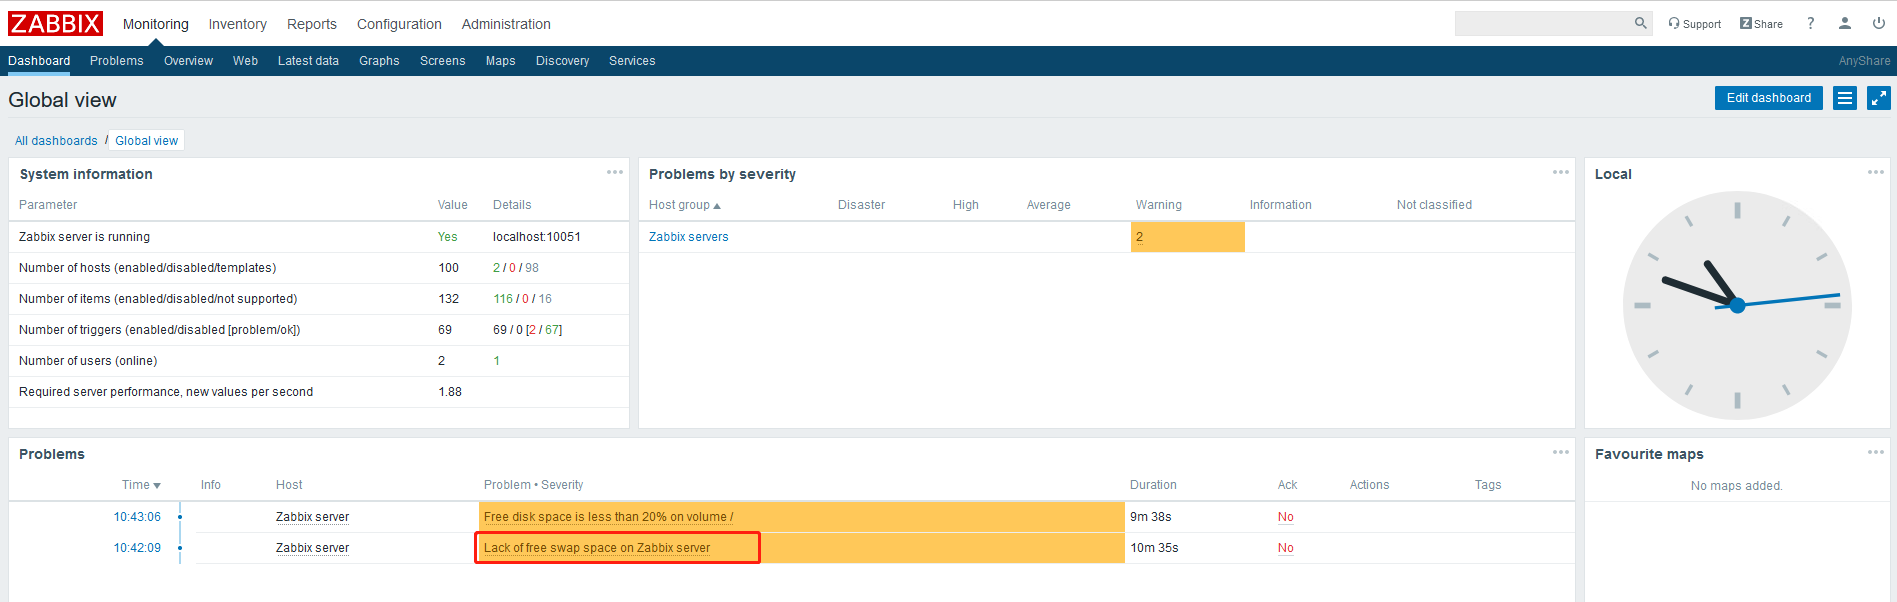Toggle fullscreen kiosk mode icon
Image resolution: width=1897 pixels, height=602 pixels.
pos(1879,98)
